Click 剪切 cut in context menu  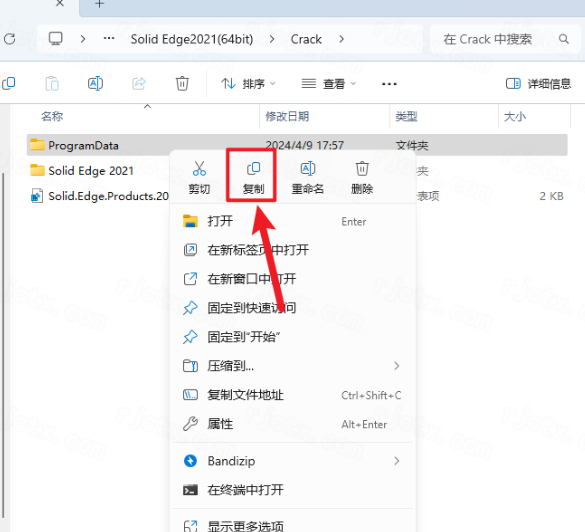[x=199, y=177]
